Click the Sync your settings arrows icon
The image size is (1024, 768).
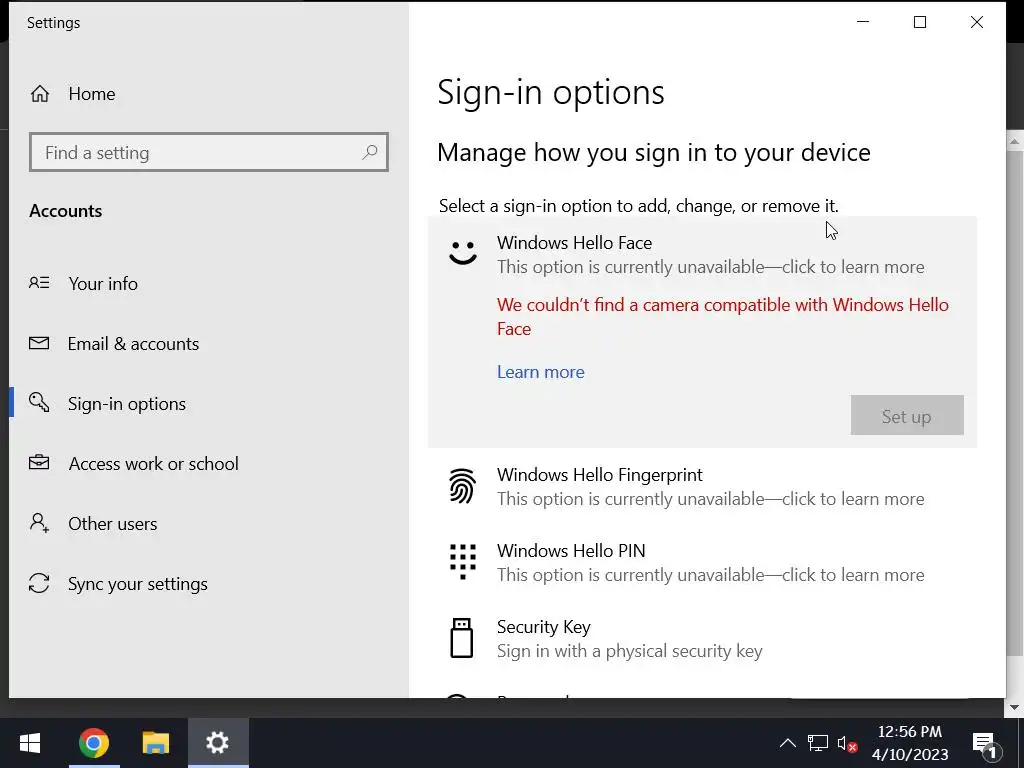point(39,583)
